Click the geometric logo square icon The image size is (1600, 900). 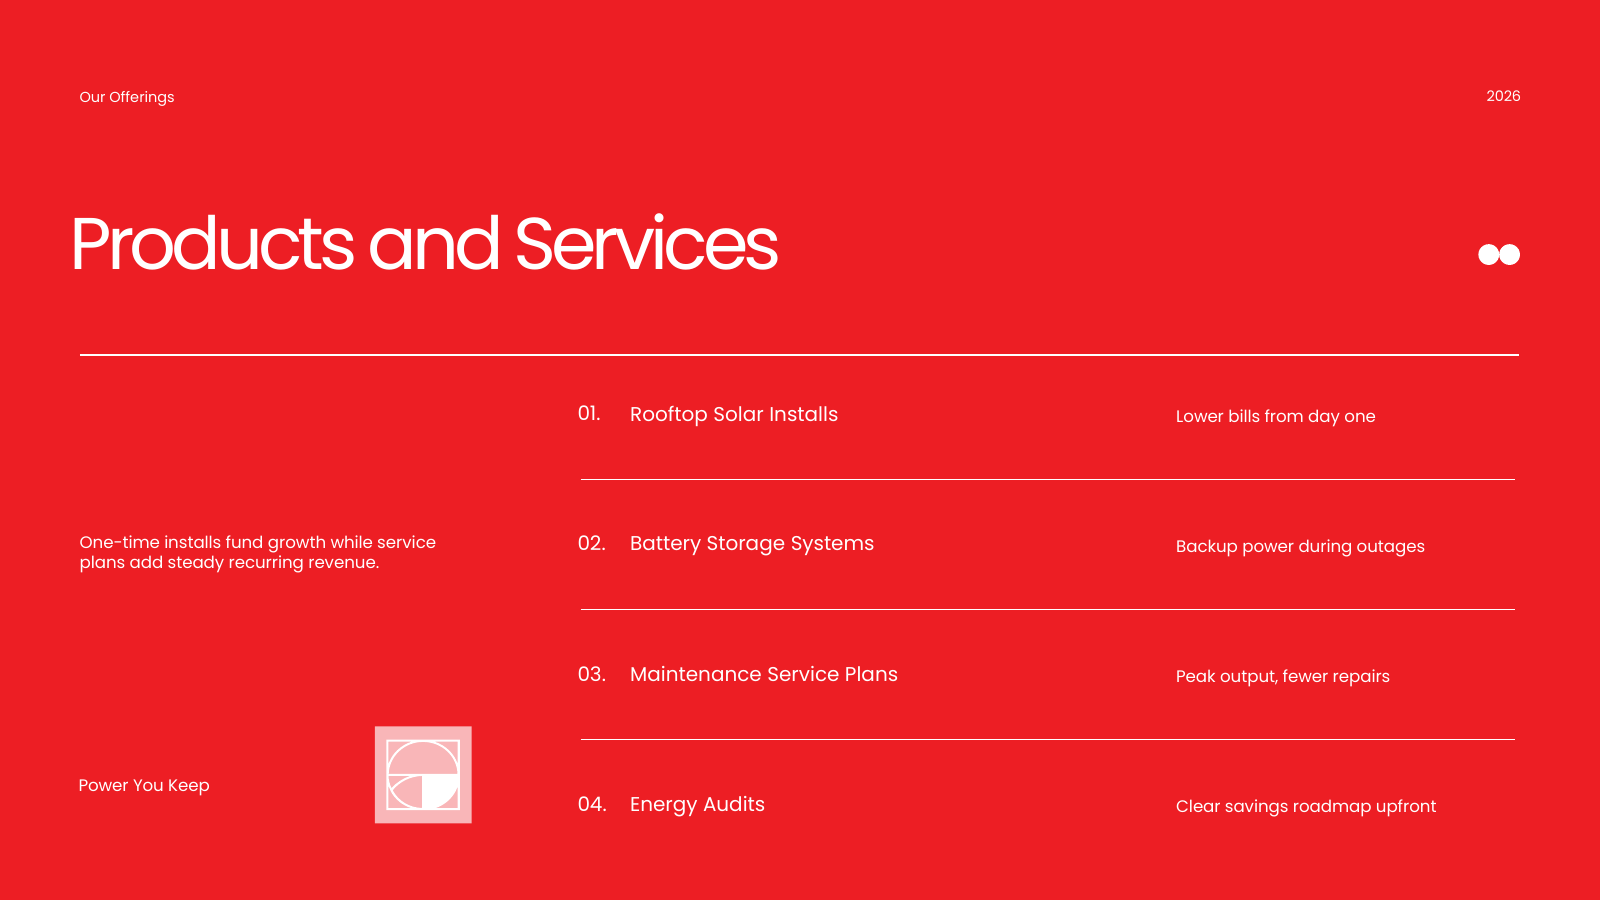pos(423,775)
